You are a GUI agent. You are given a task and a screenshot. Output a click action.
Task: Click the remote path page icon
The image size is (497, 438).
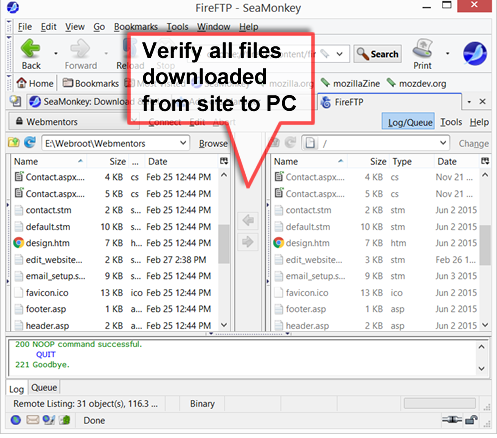click(x=310, y=143)
